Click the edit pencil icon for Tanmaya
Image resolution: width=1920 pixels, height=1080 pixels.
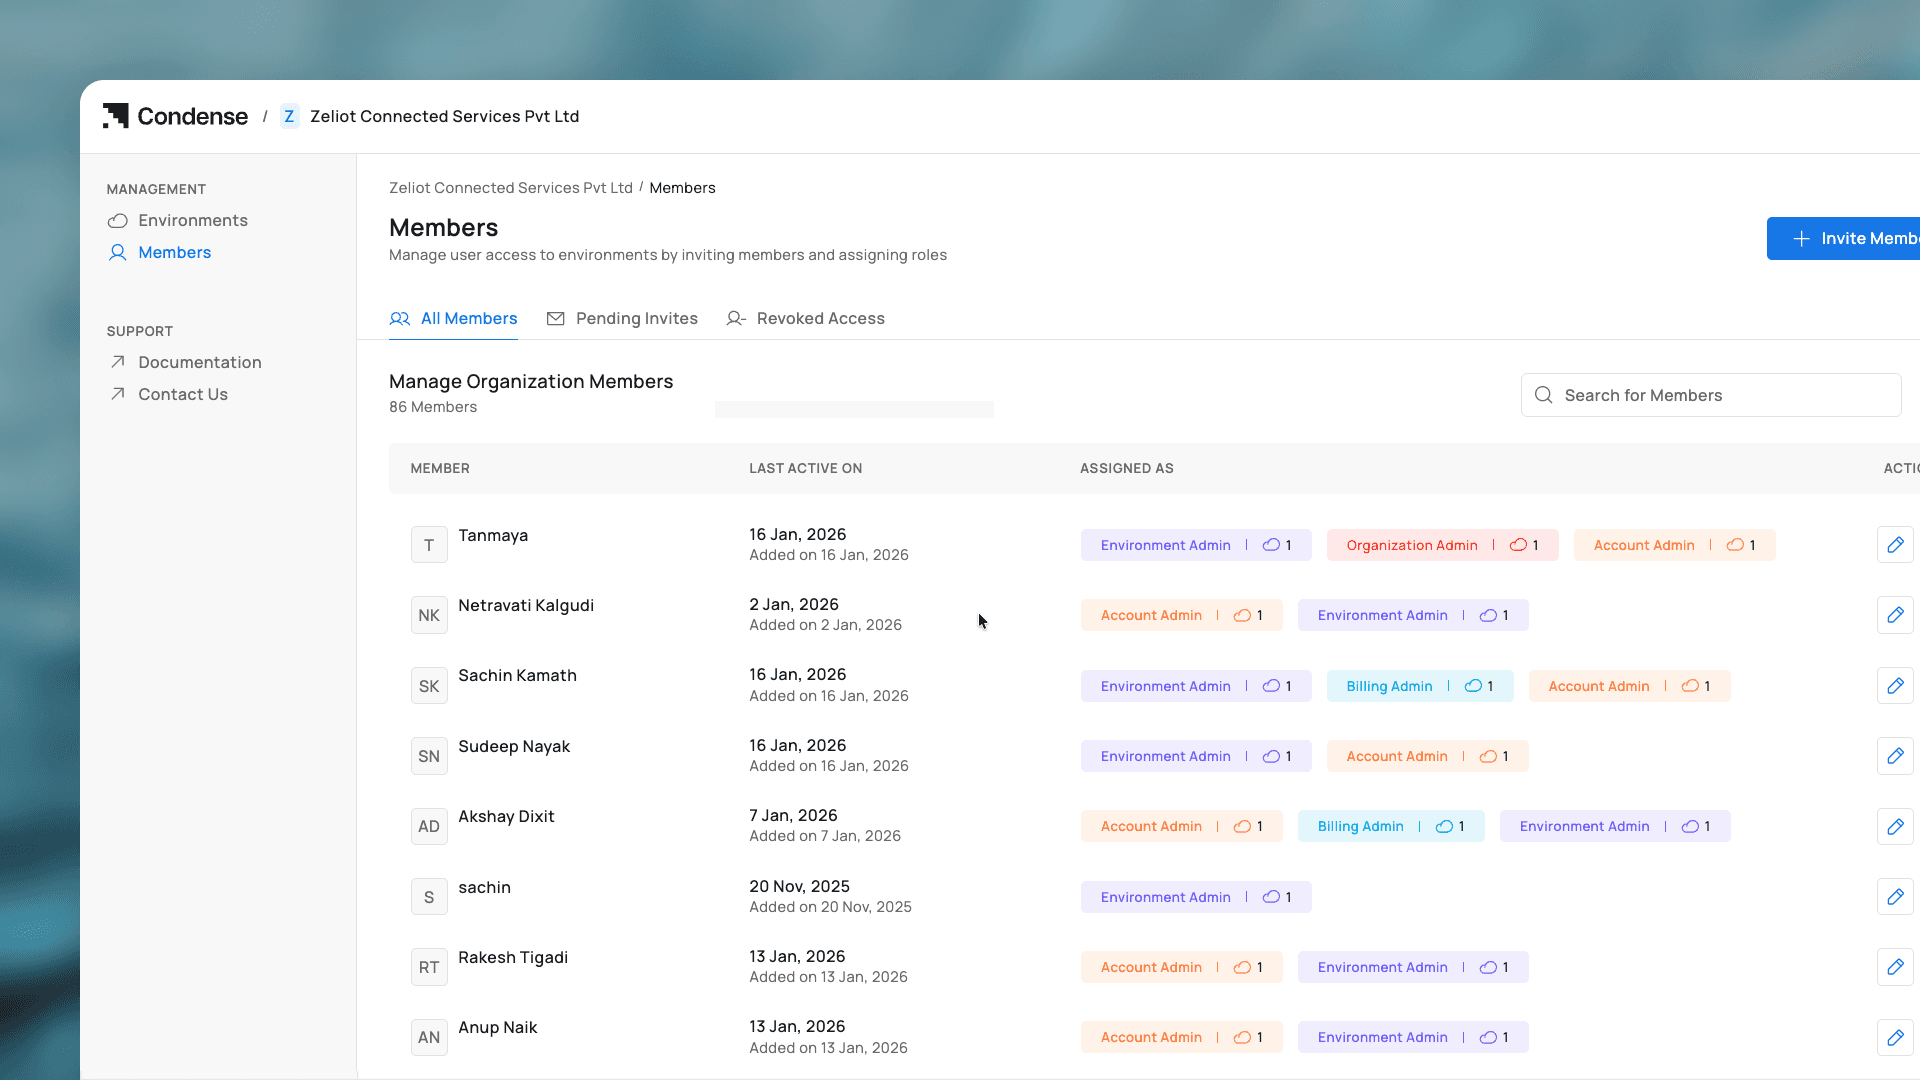[1895, 545]
